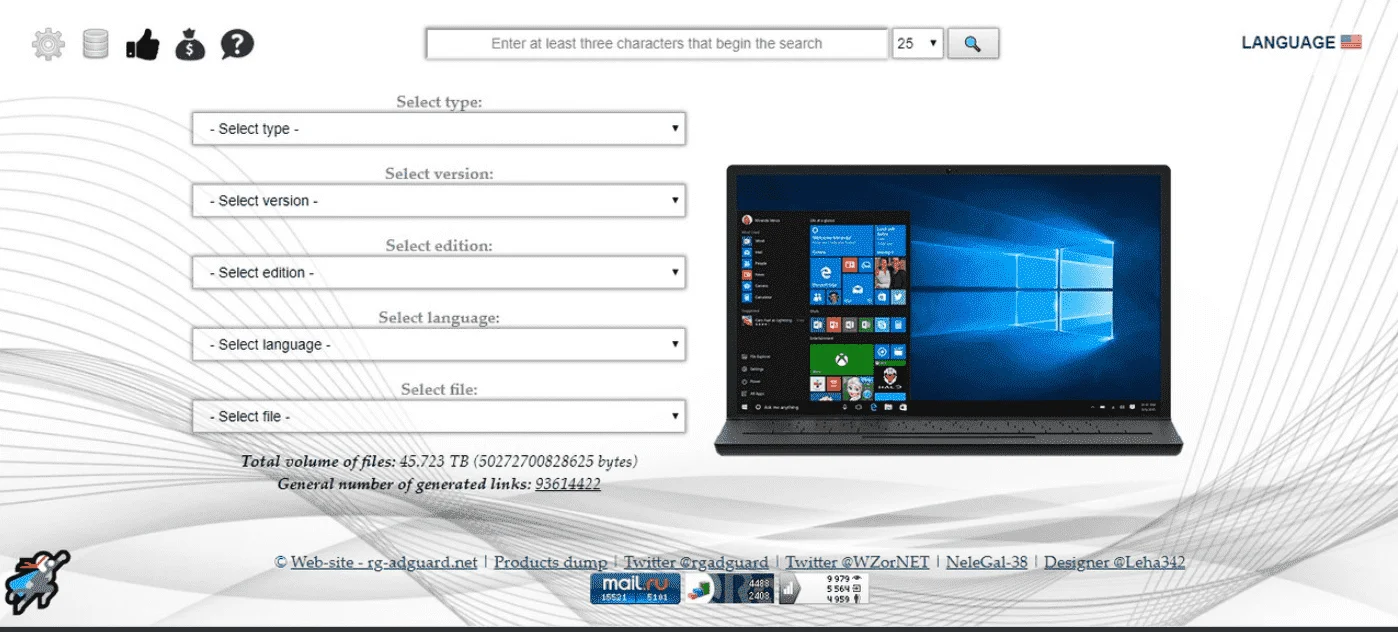This screenshot has width=1398, height=632.
Task: Click the "Total volume of files" text
Action: [318, 461]
